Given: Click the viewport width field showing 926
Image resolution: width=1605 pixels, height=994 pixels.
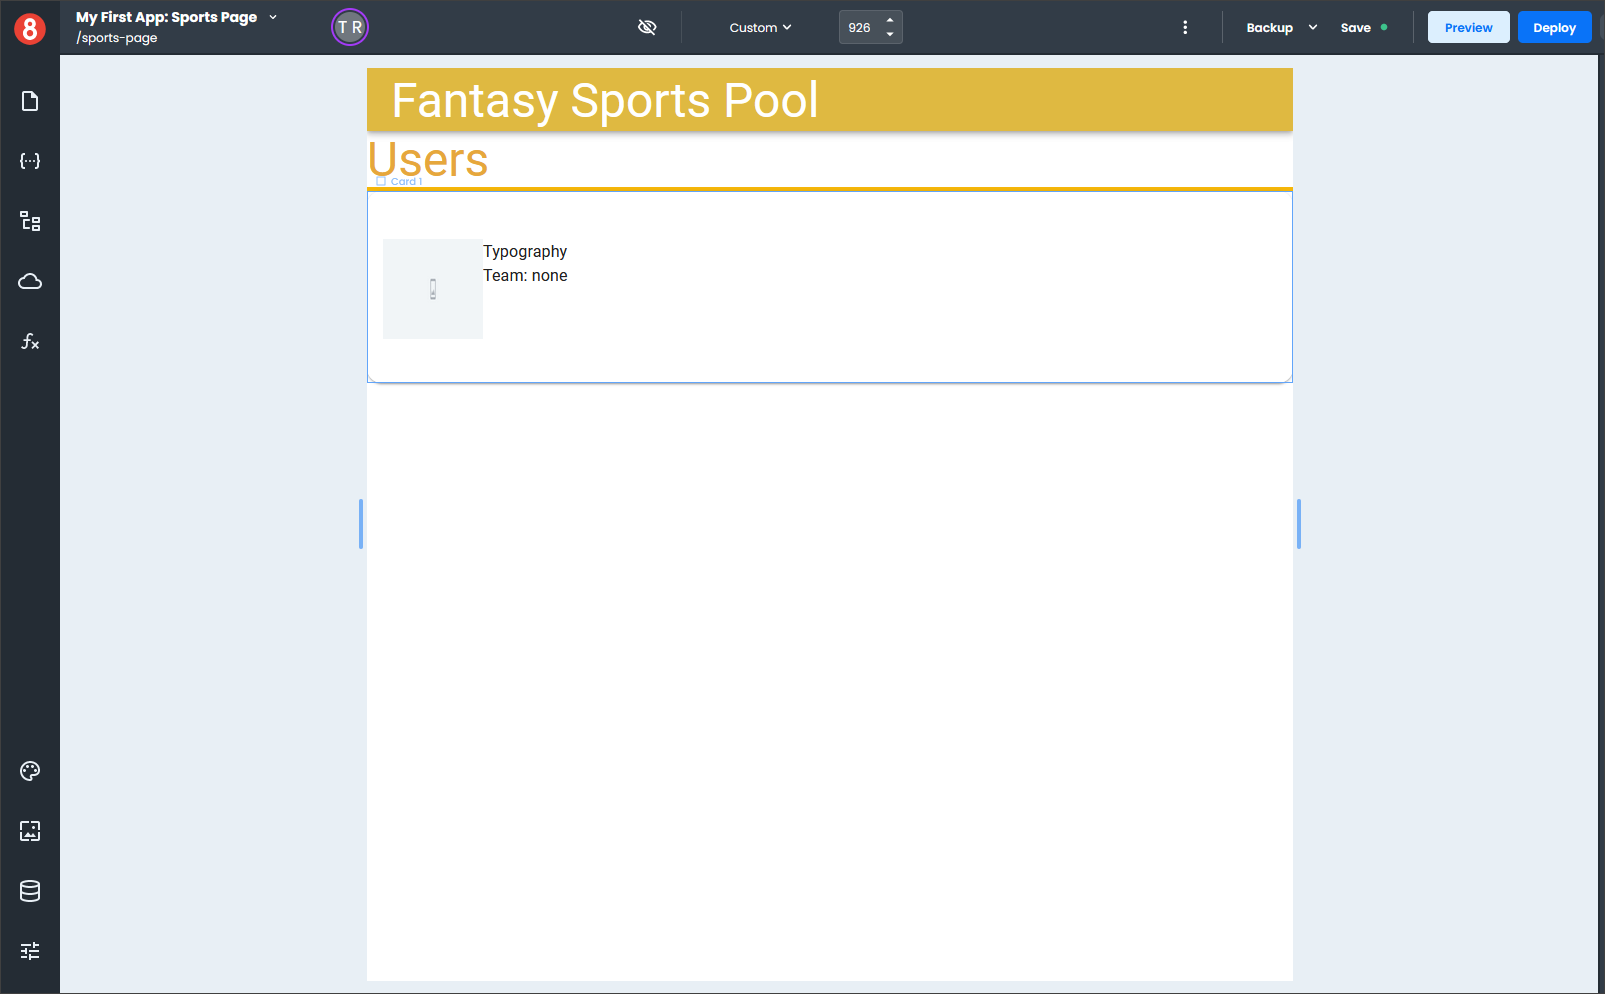Looking at the screenshot, I should click(861, 28).
